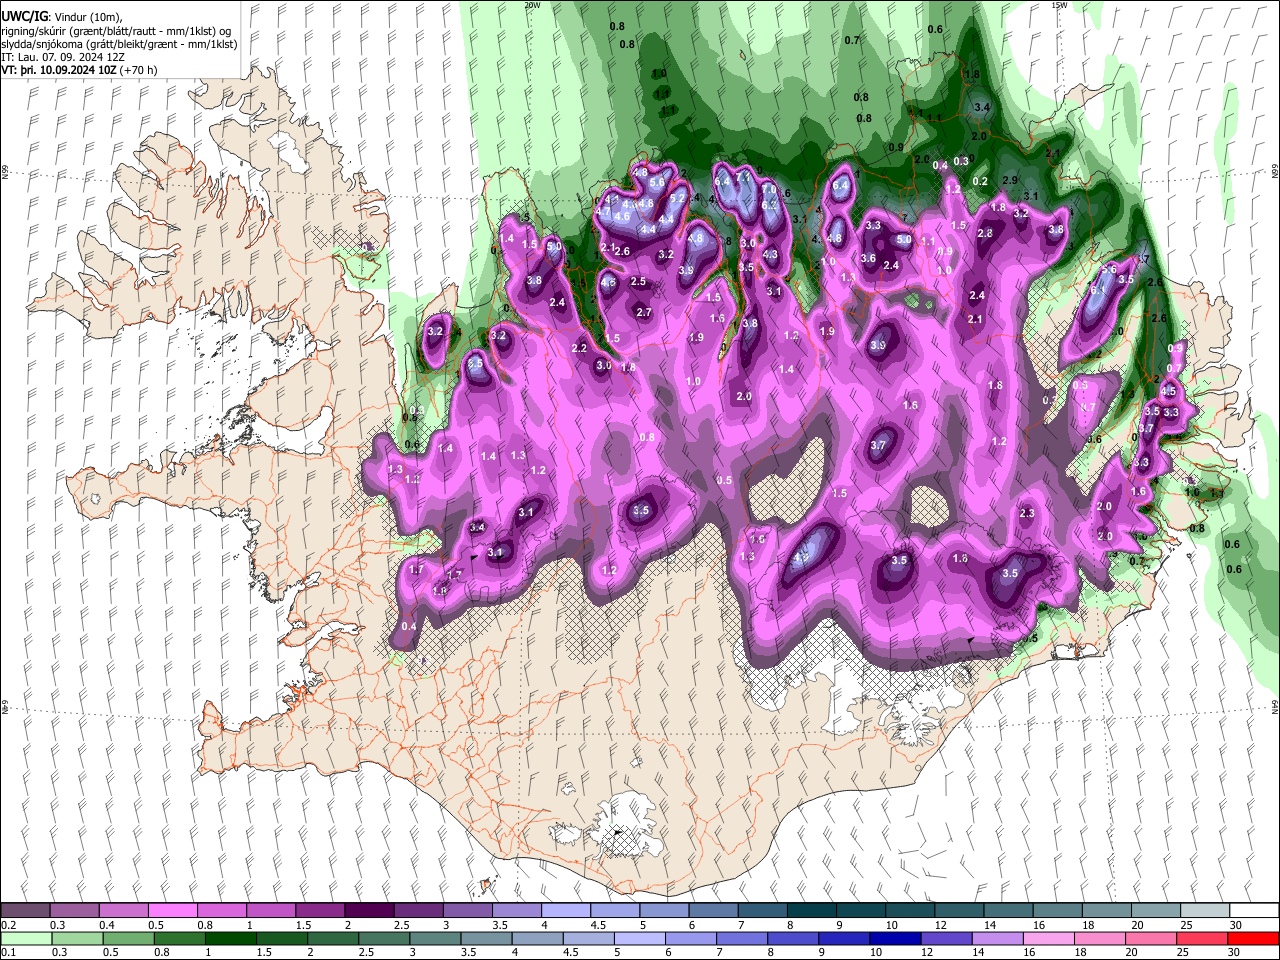Click upper legend swatch between 3.5 and 4
This screenshot has width=1280, height=960.
click(x=515, y=911)
